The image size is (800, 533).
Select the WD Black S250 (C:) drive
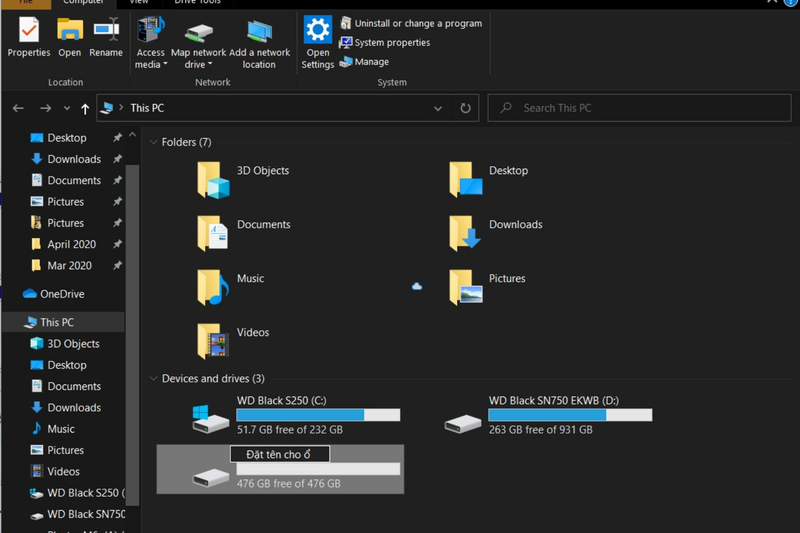(x=295, y=415)
